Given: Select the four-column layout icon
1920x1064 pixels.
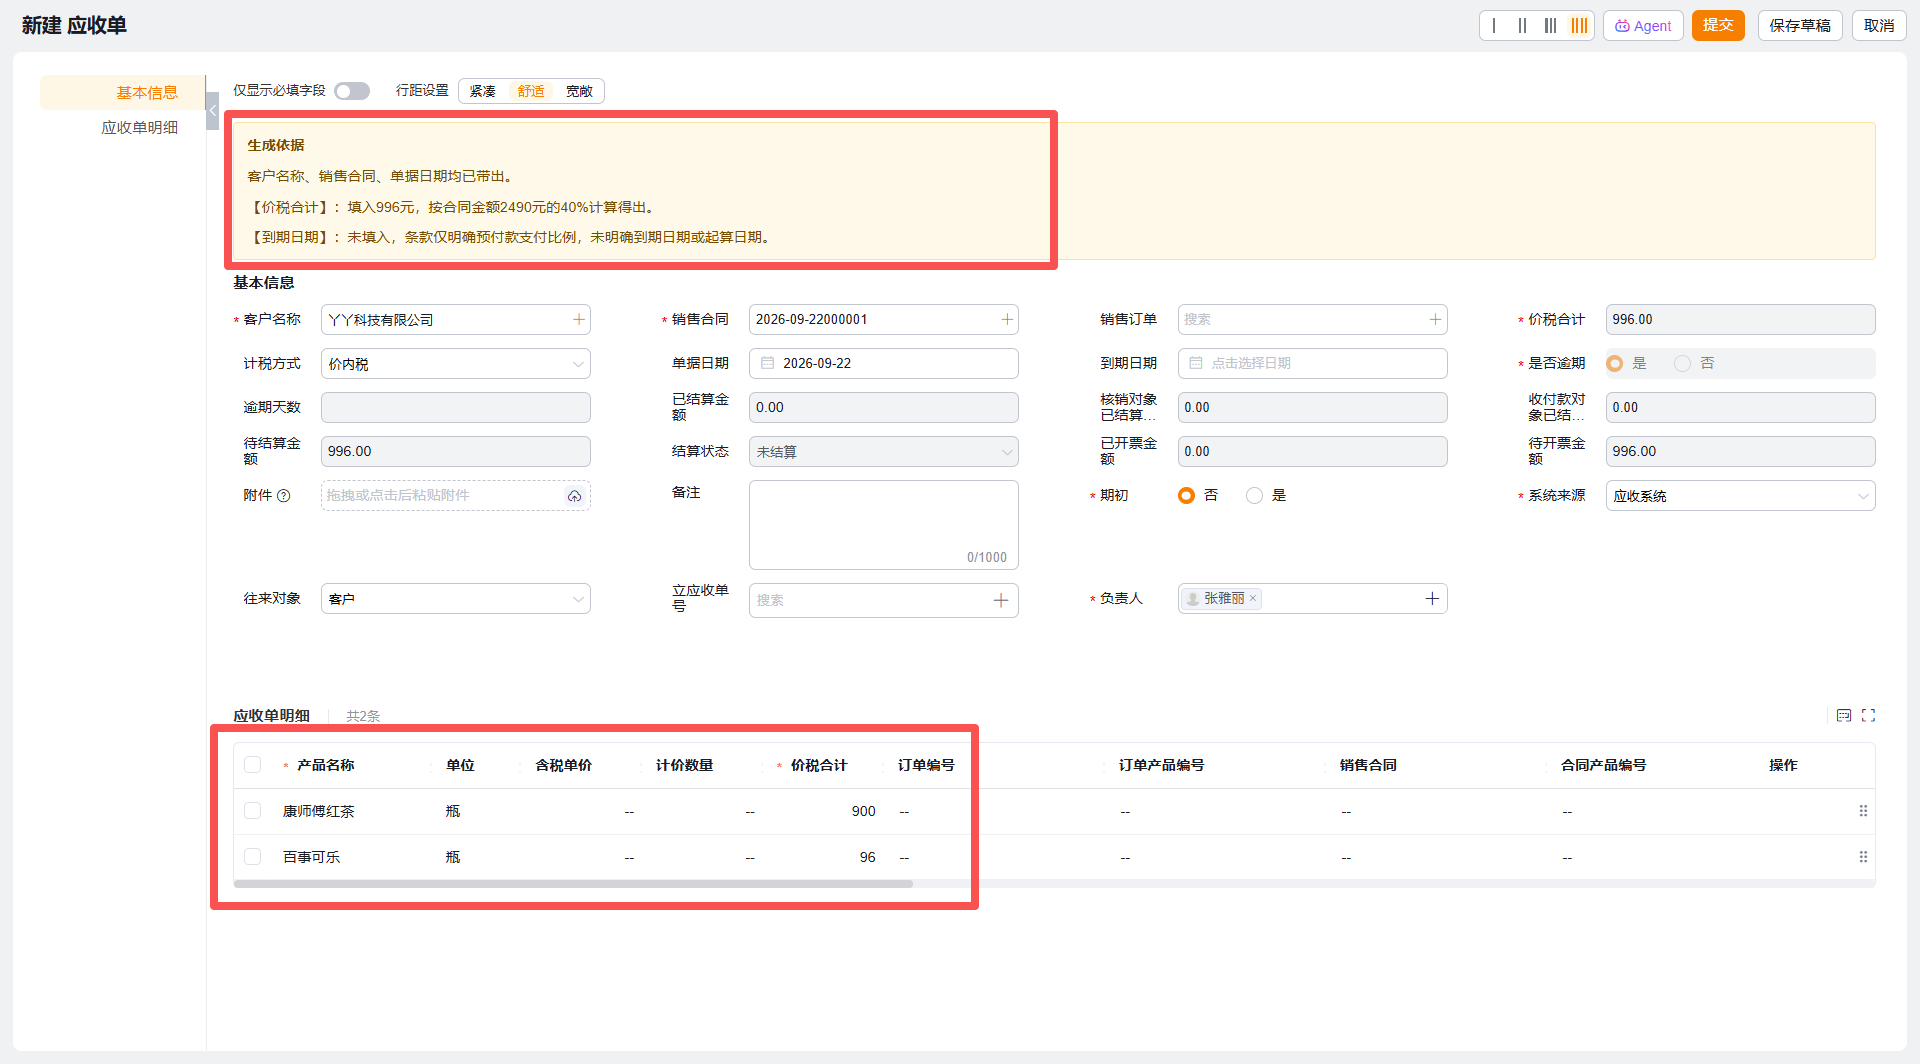Looking at the screenshot, I should tap(1579, 26).
